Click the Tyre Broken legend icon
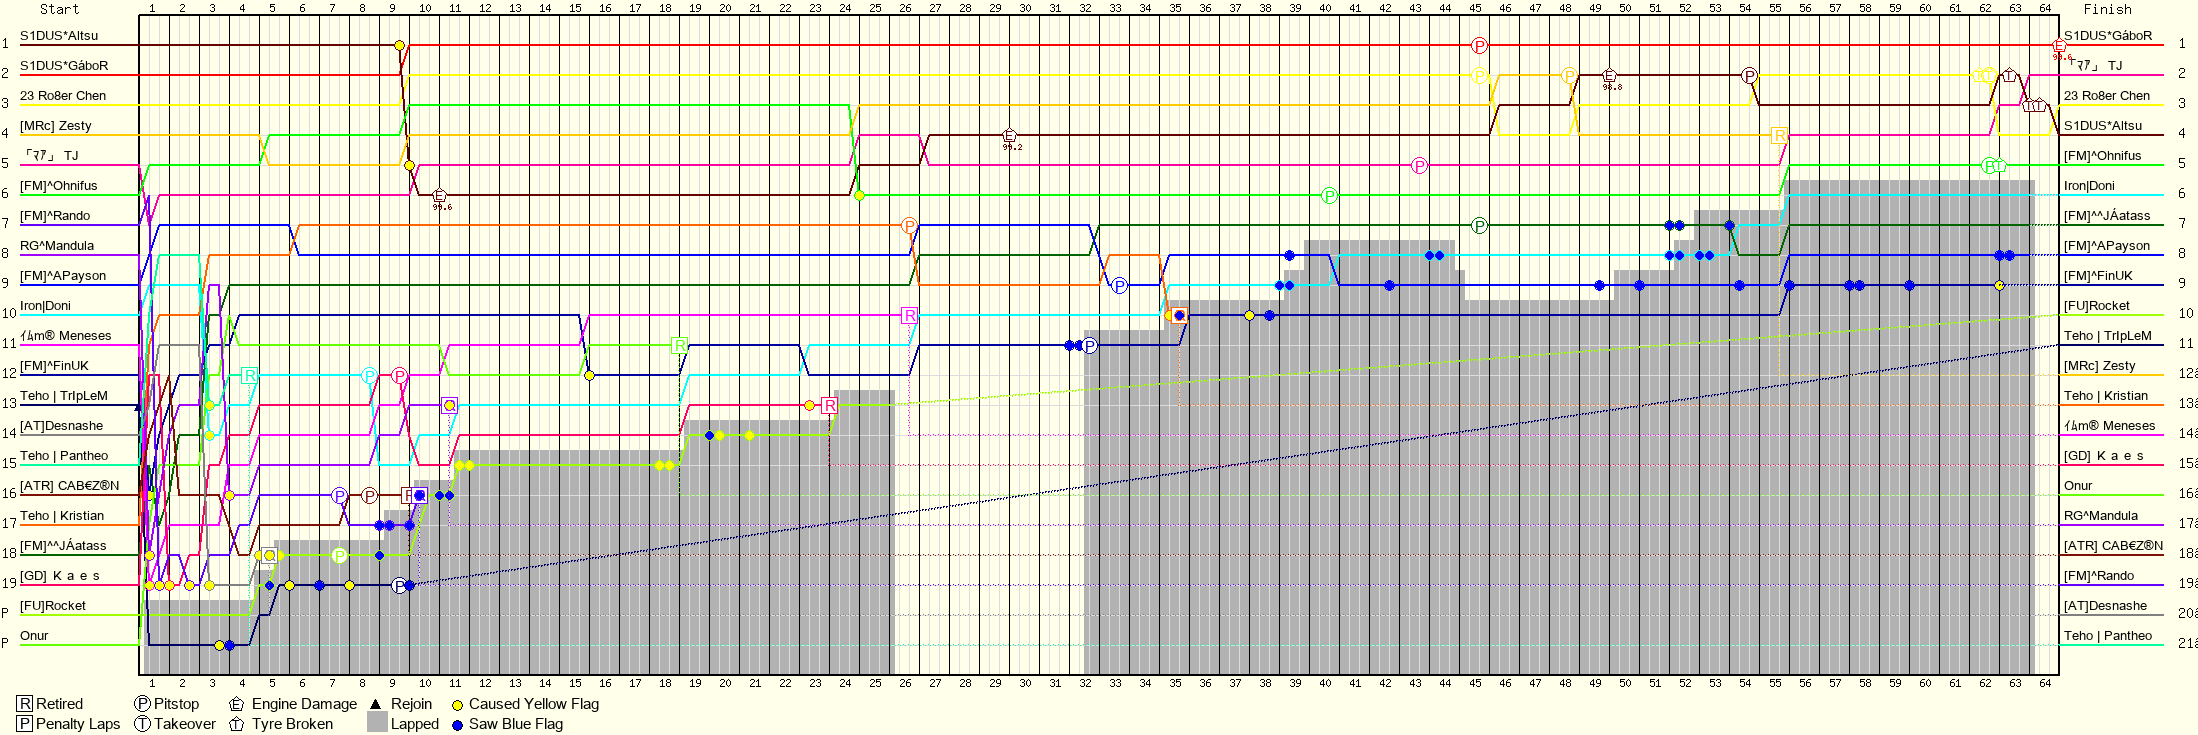 [x=237, y=724]
